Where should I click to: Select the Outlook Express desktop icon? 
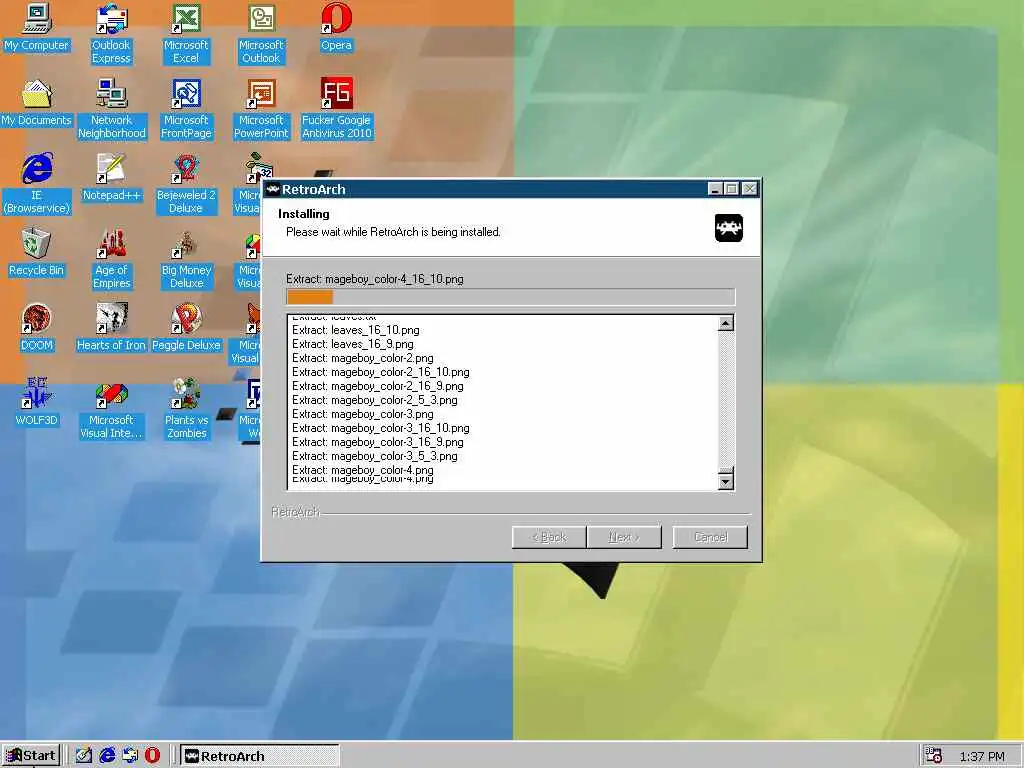pos(111,34)
